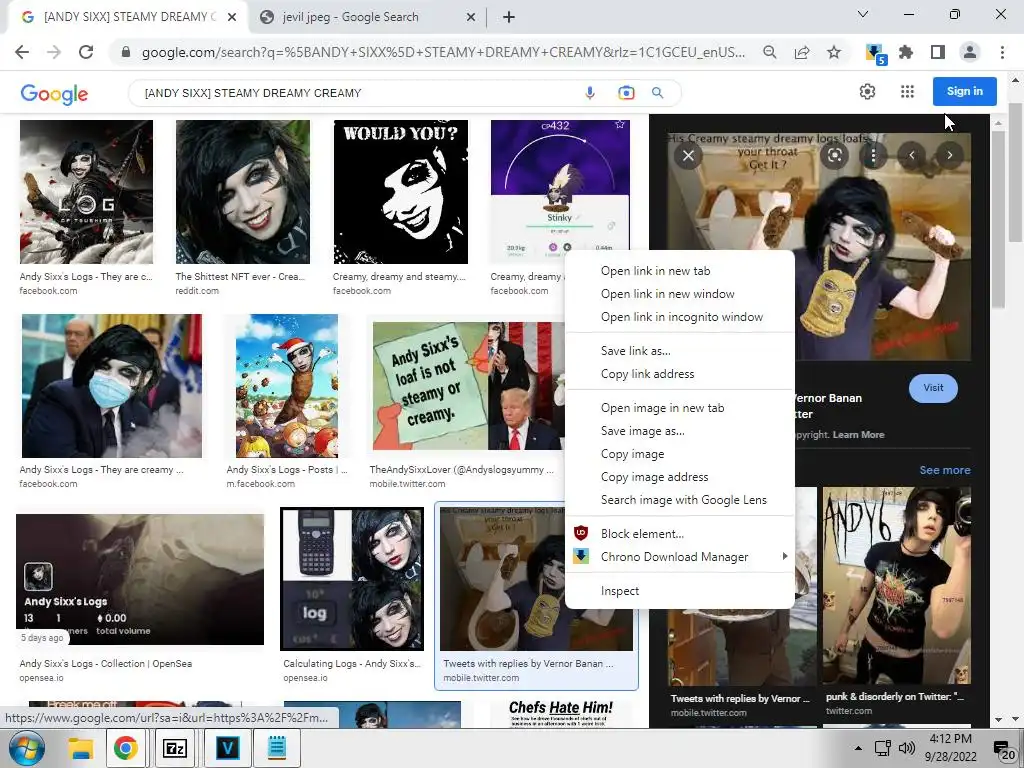Open the ANDY6 related image thumbnail
1024x768 pixels.
pyautogui.click(x=897, y=585)
